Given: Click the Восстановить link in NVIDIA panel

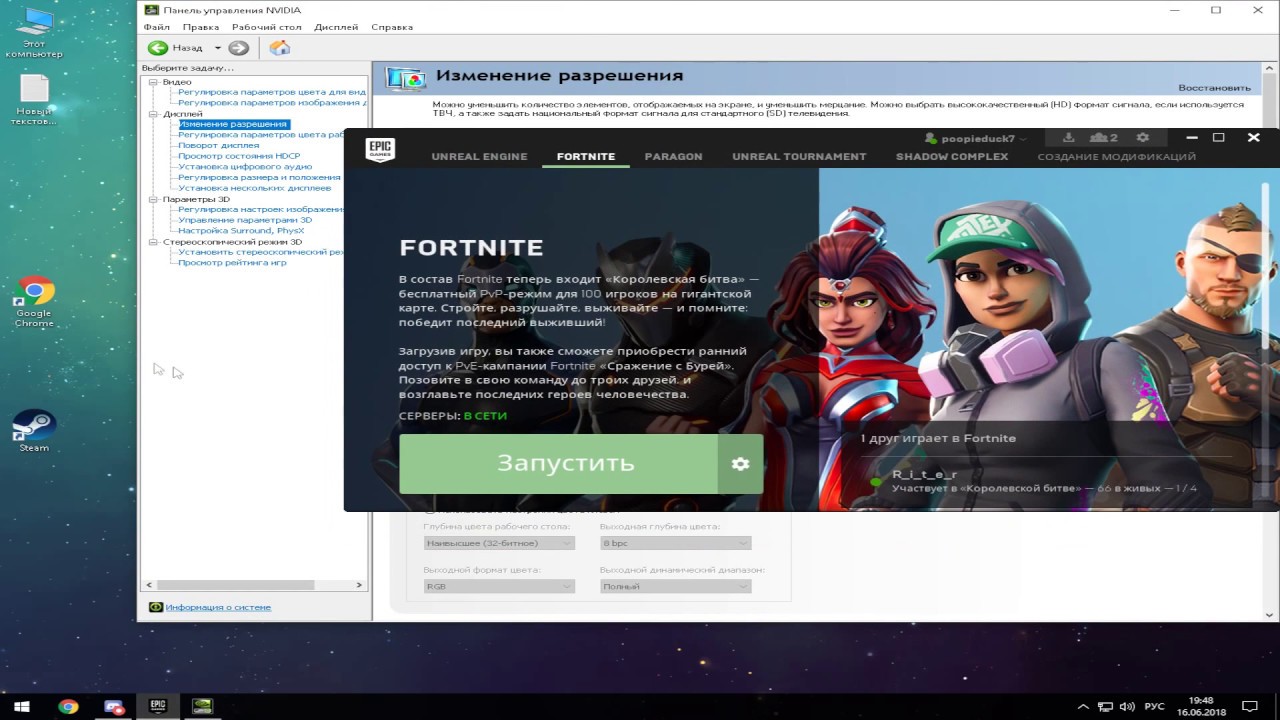Looking at the screenshot, I should pyautogui.click(x=1214, y=88).
